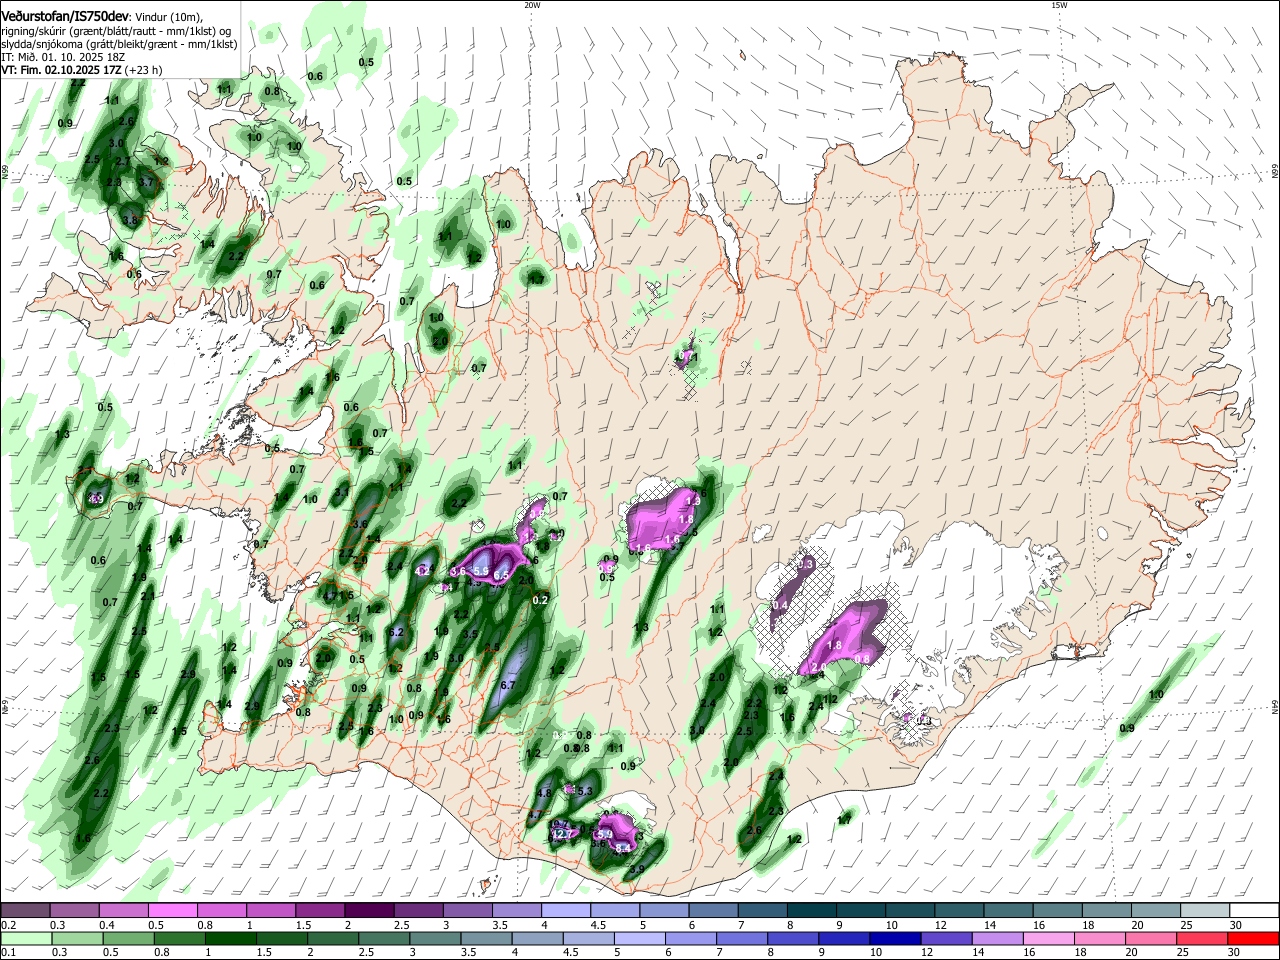Click the 4.9 value in the red-outlined cell
Screen dimensions: 1280x960
[x=96, y=498]
